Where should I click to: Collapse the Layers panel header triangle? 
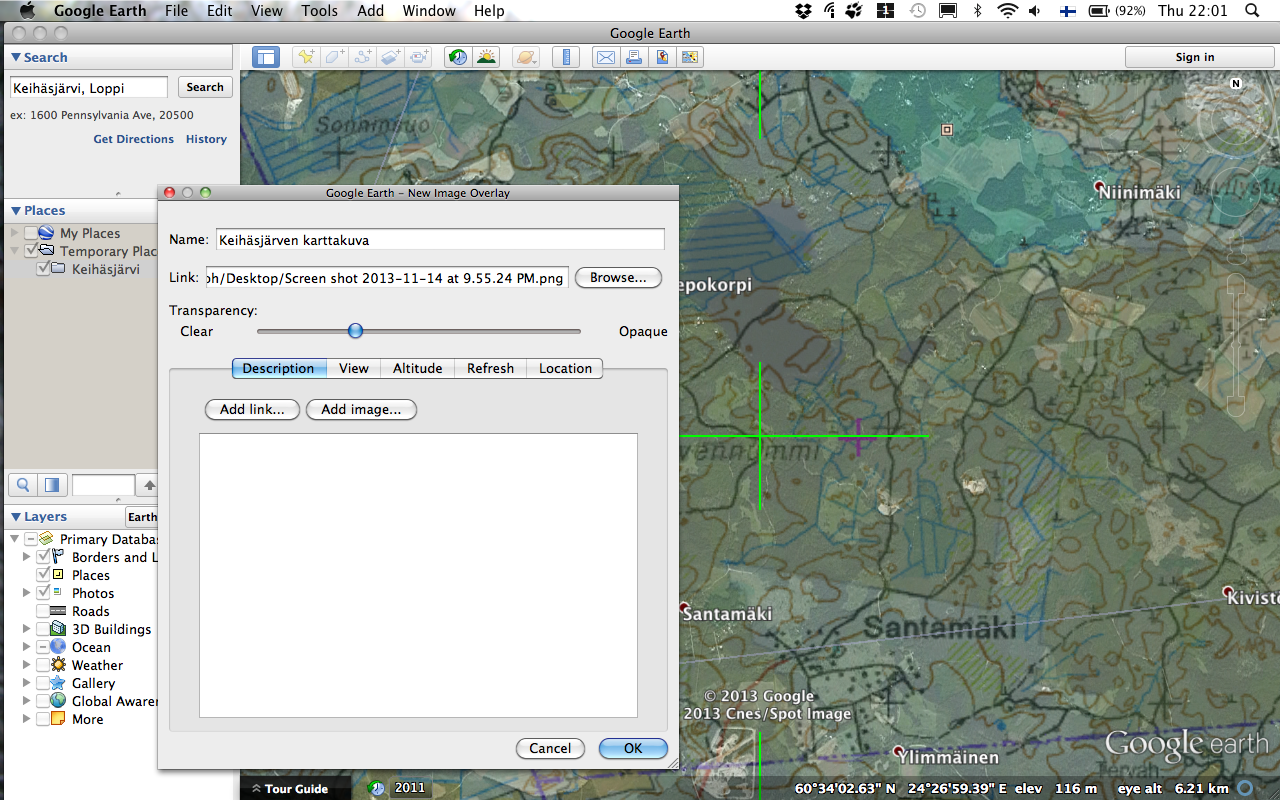(x=16, y=517)
